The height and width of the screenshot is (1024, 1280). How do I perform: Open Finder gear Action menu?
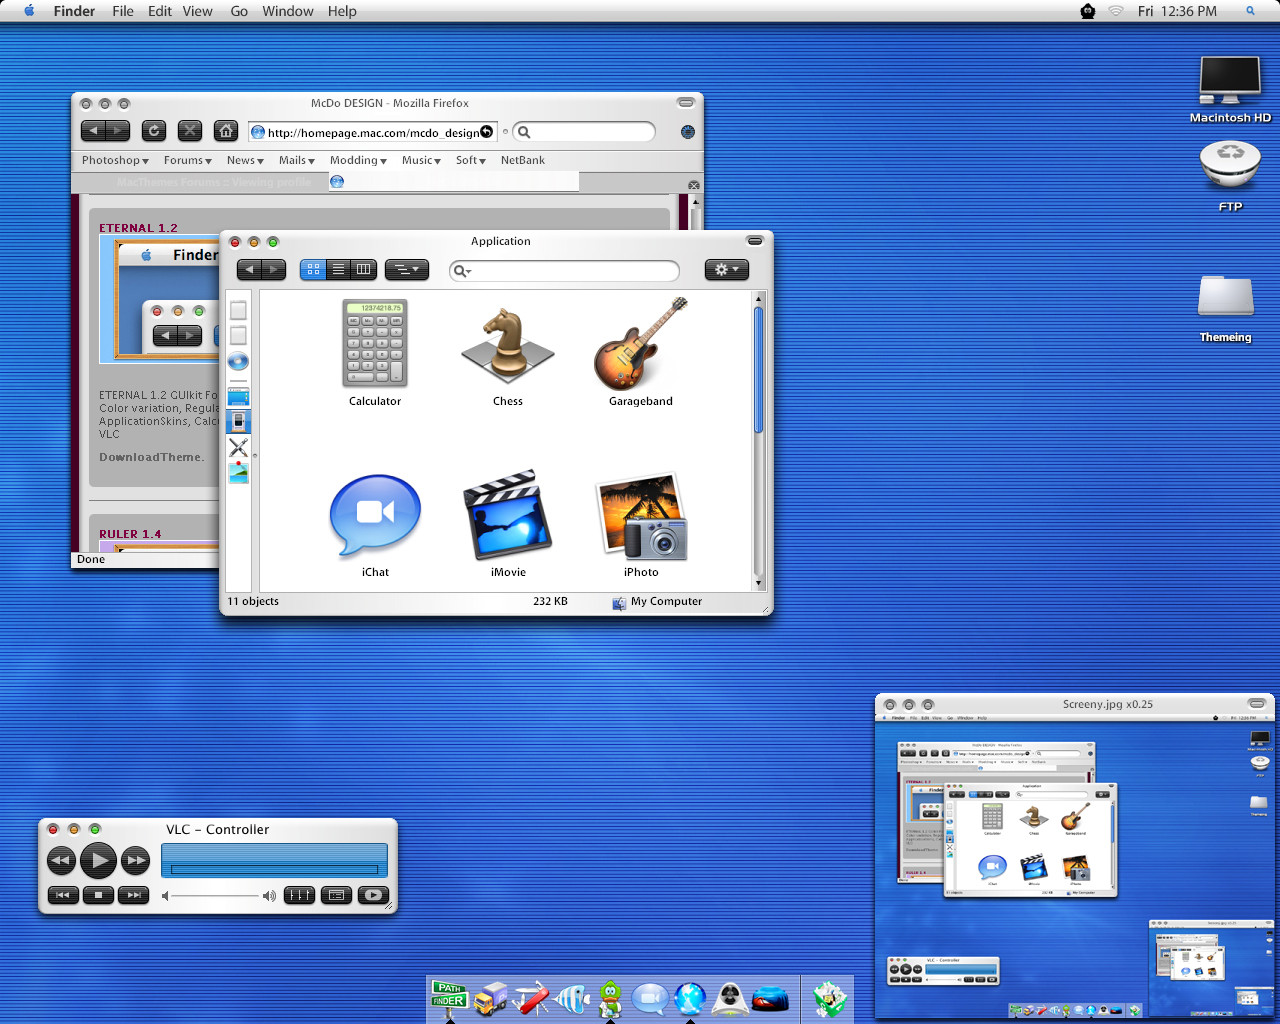point(727,269)
